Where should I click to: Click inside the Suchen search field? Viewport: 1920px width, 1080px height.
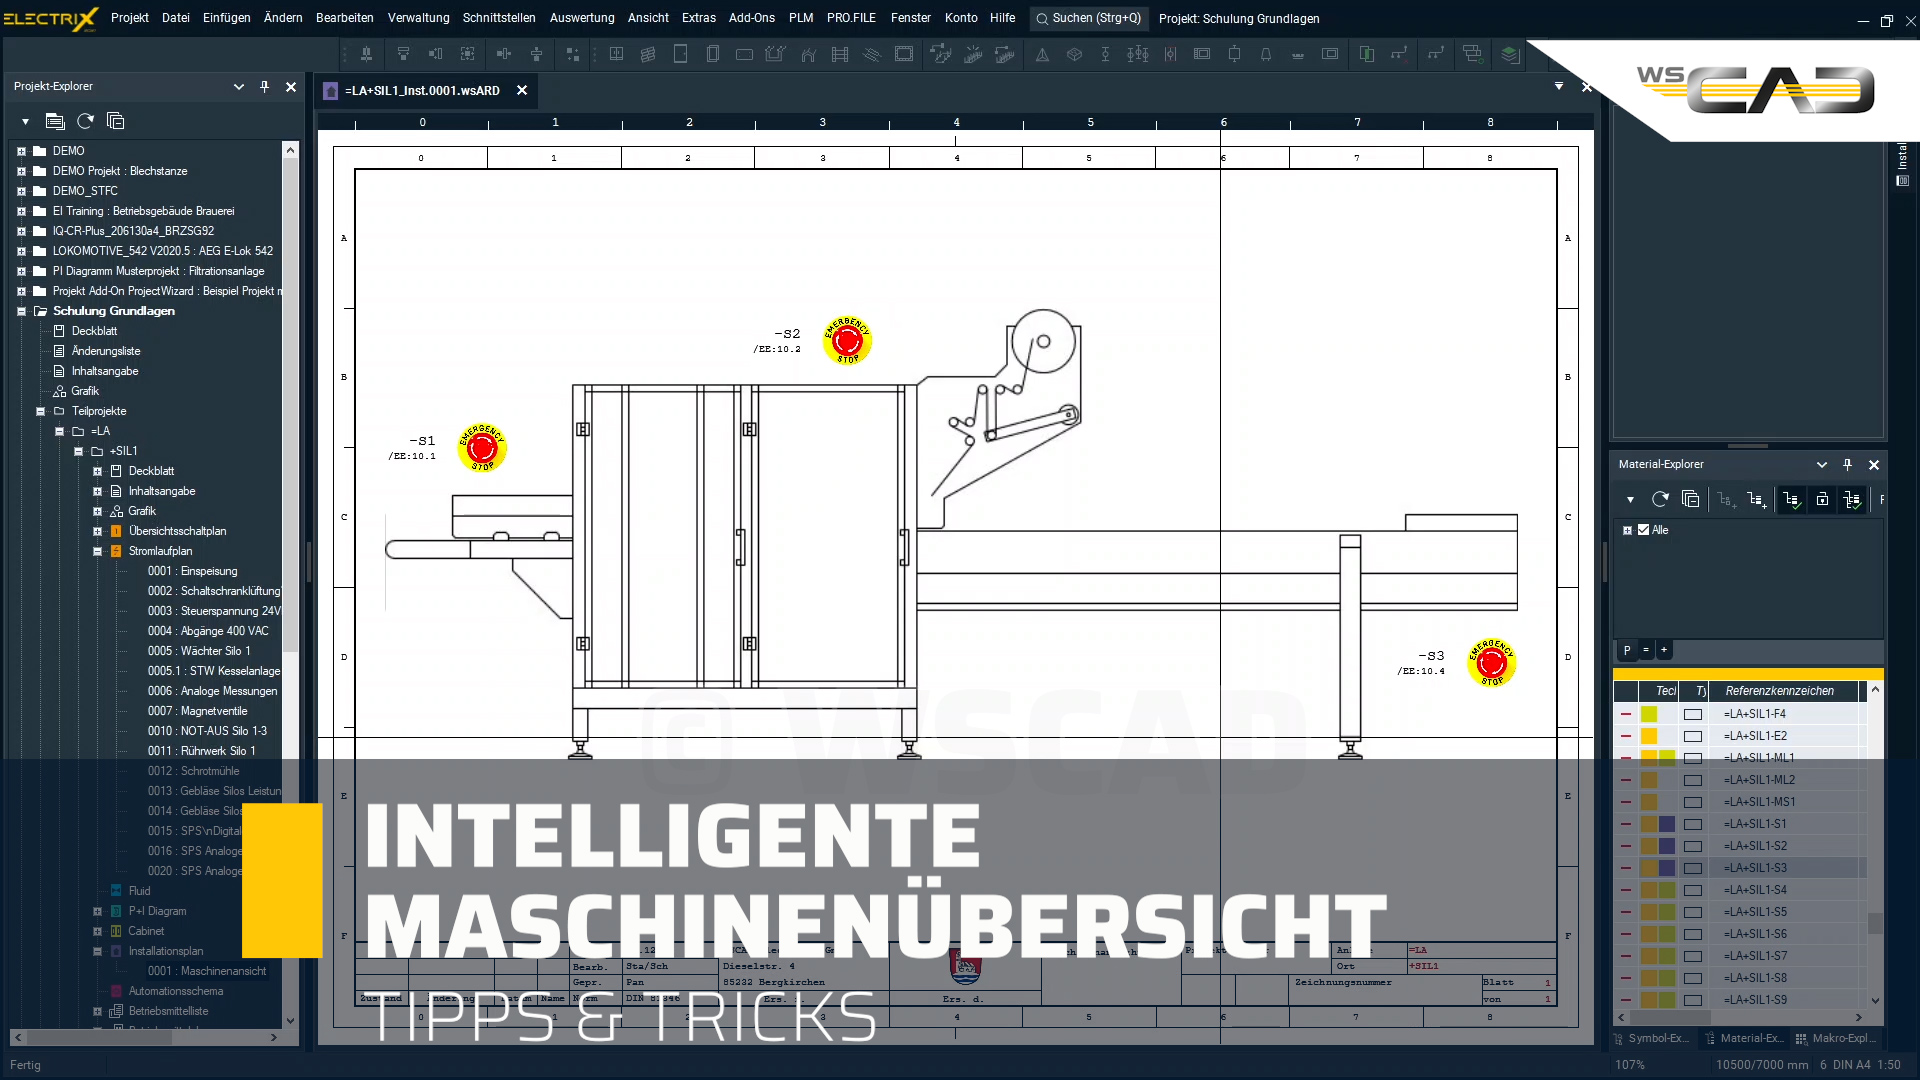tap(1090, 18)
